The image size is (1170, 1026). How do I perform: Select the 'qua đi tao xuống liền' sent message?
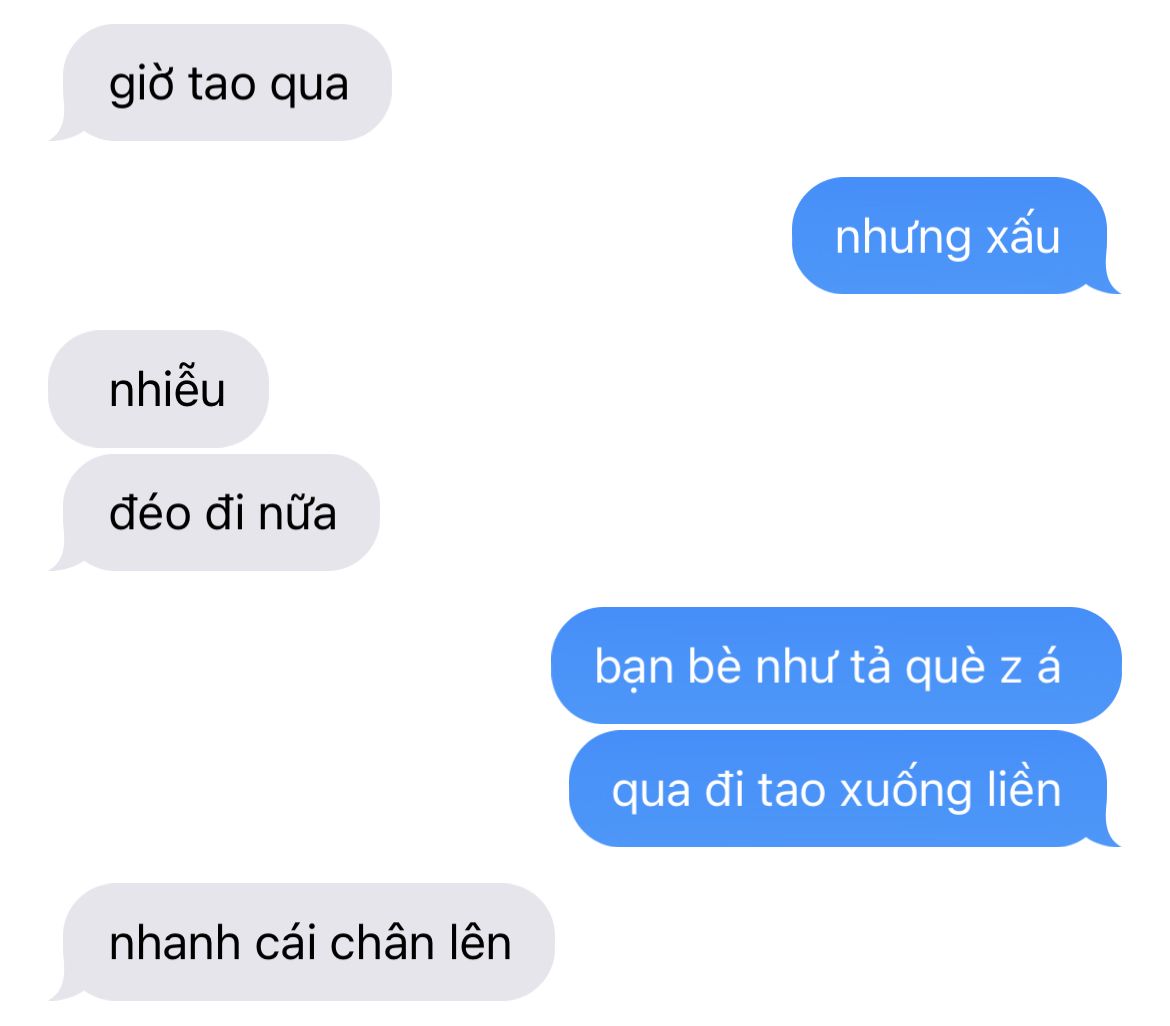838,788
